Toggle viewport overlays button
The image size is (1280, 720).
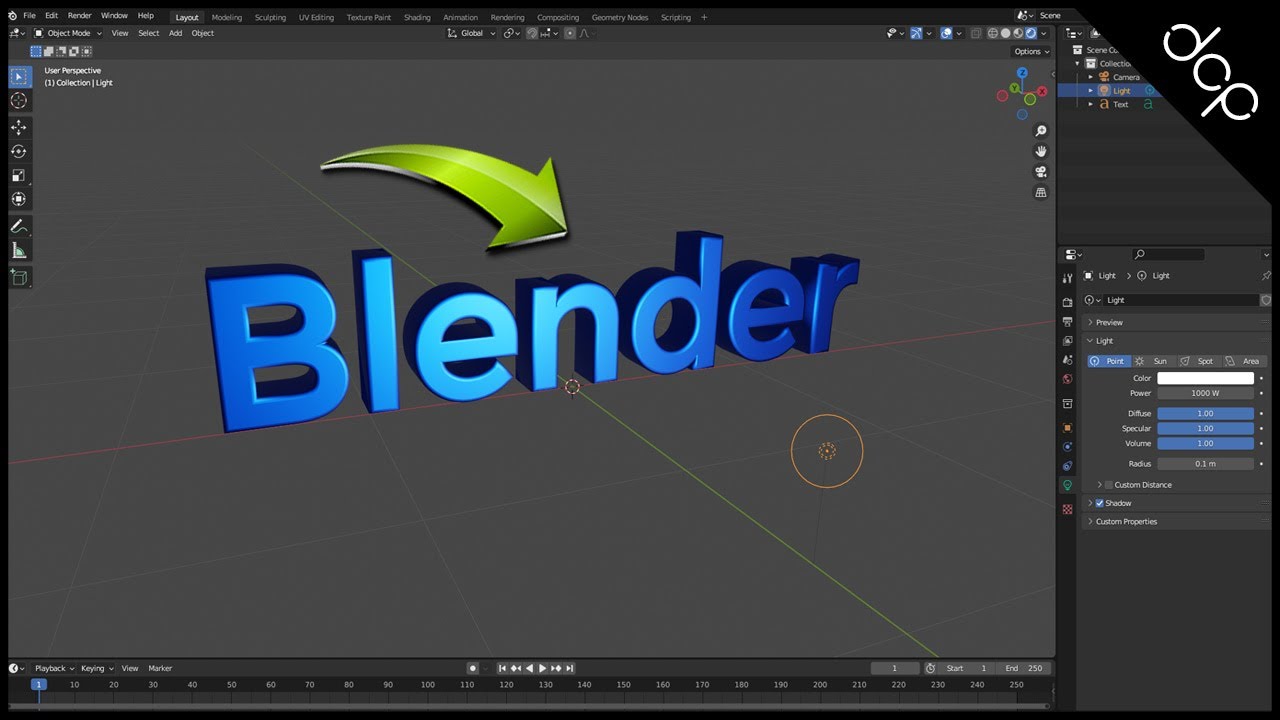(x=946, y=33)
